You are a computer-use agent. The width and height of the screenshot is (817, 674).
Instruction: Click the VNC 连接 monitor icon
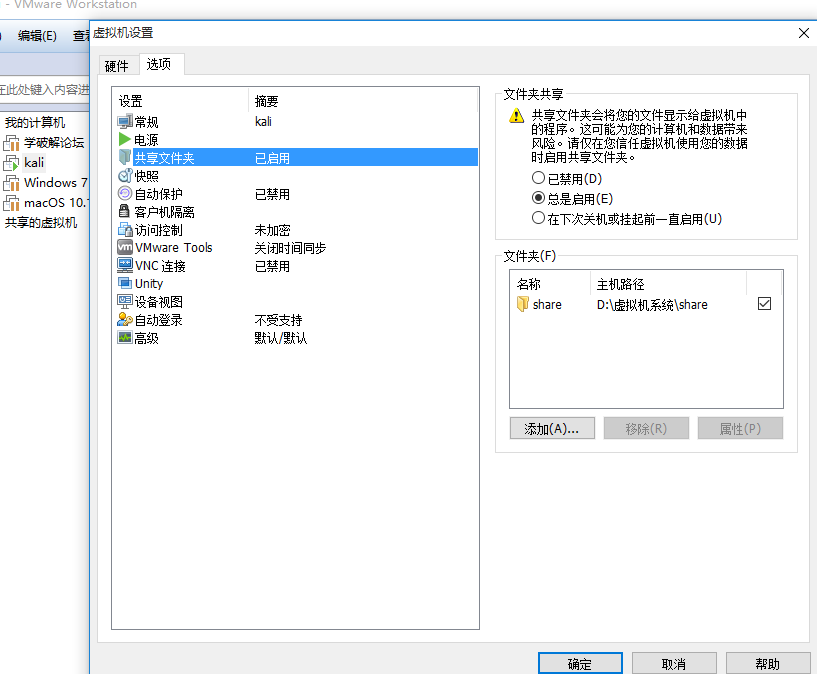[x=125, y=266]
